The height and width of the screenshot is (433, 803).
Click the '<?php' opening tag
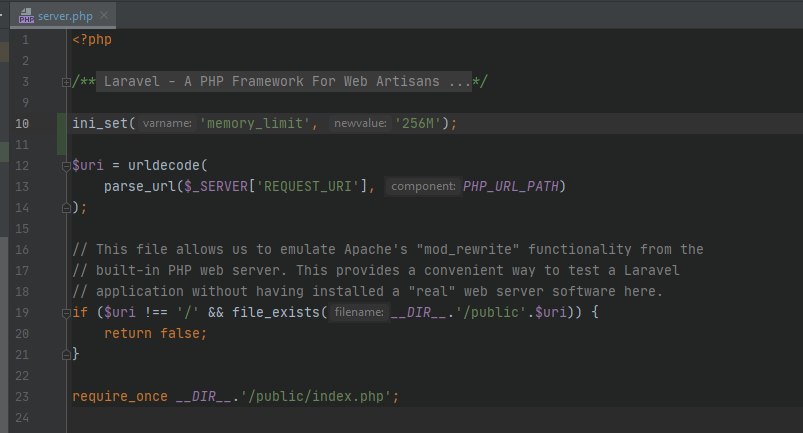(x=92, y=39)
